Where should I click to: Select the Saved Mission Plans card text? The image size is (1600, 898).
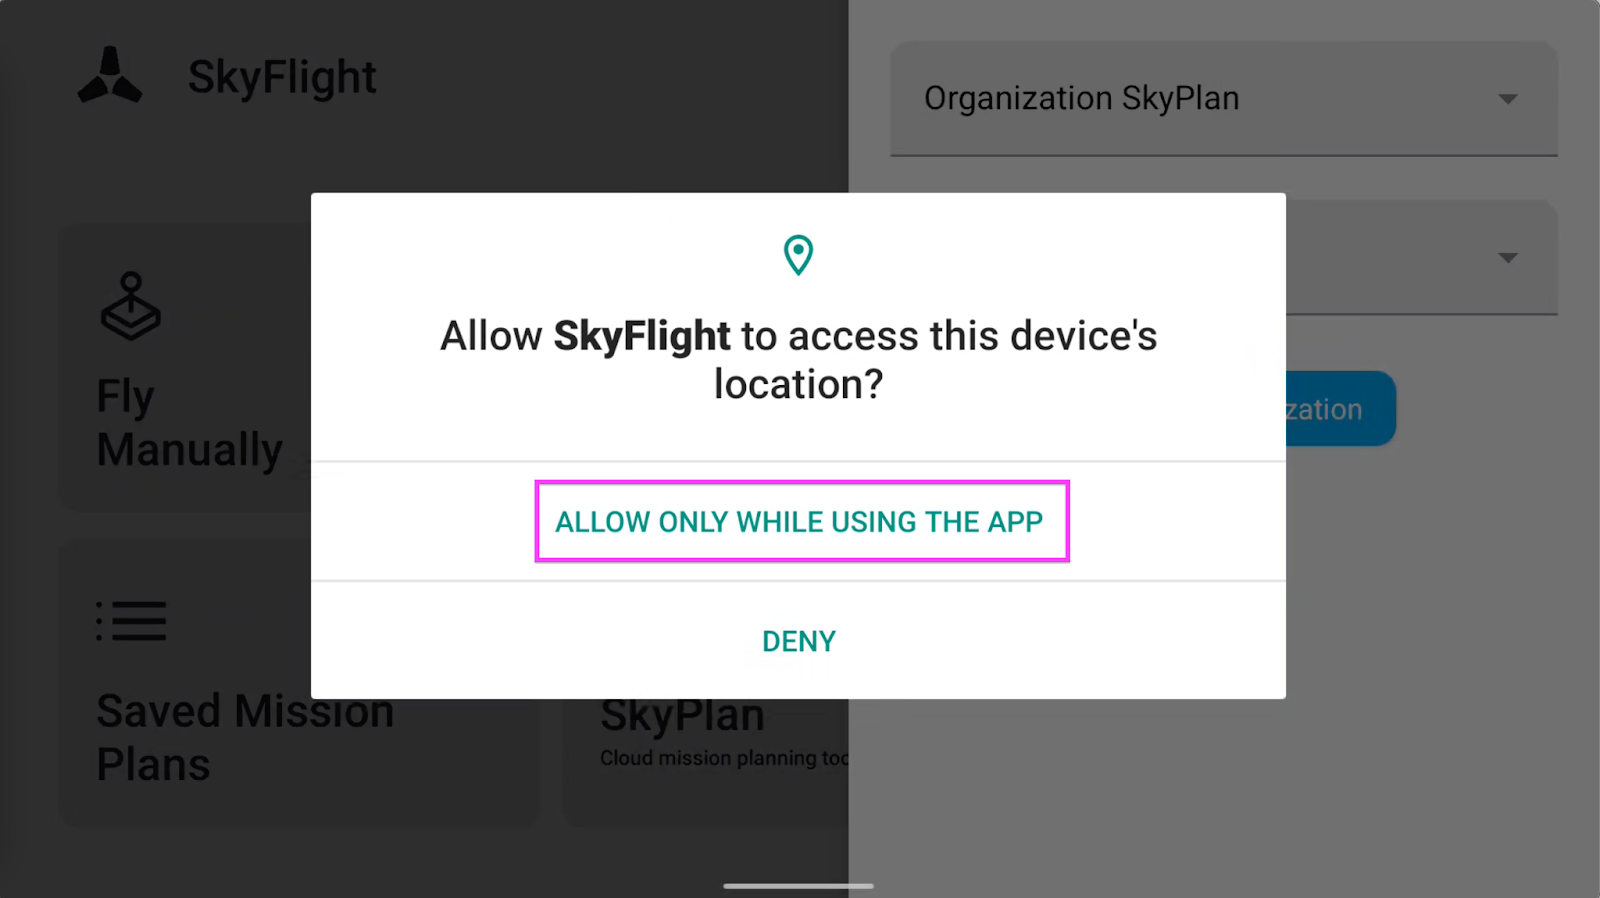click(x=245, y=738)
